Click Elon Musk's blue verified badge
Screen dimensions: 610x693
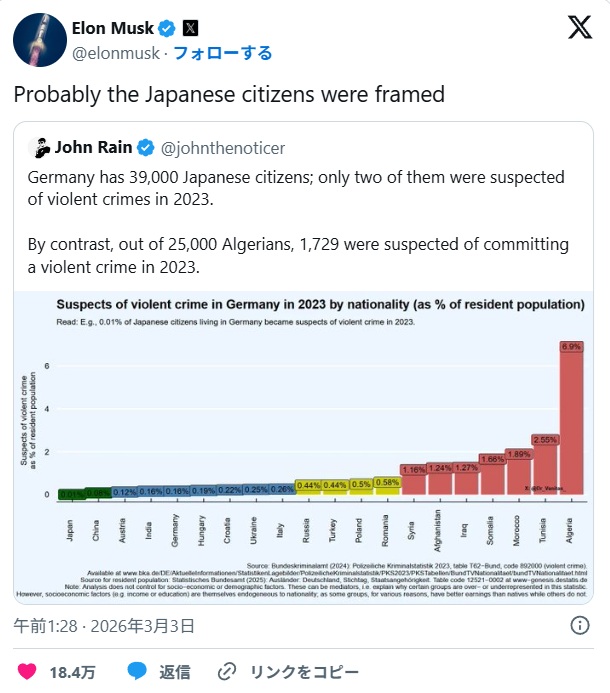click(168, 29)
